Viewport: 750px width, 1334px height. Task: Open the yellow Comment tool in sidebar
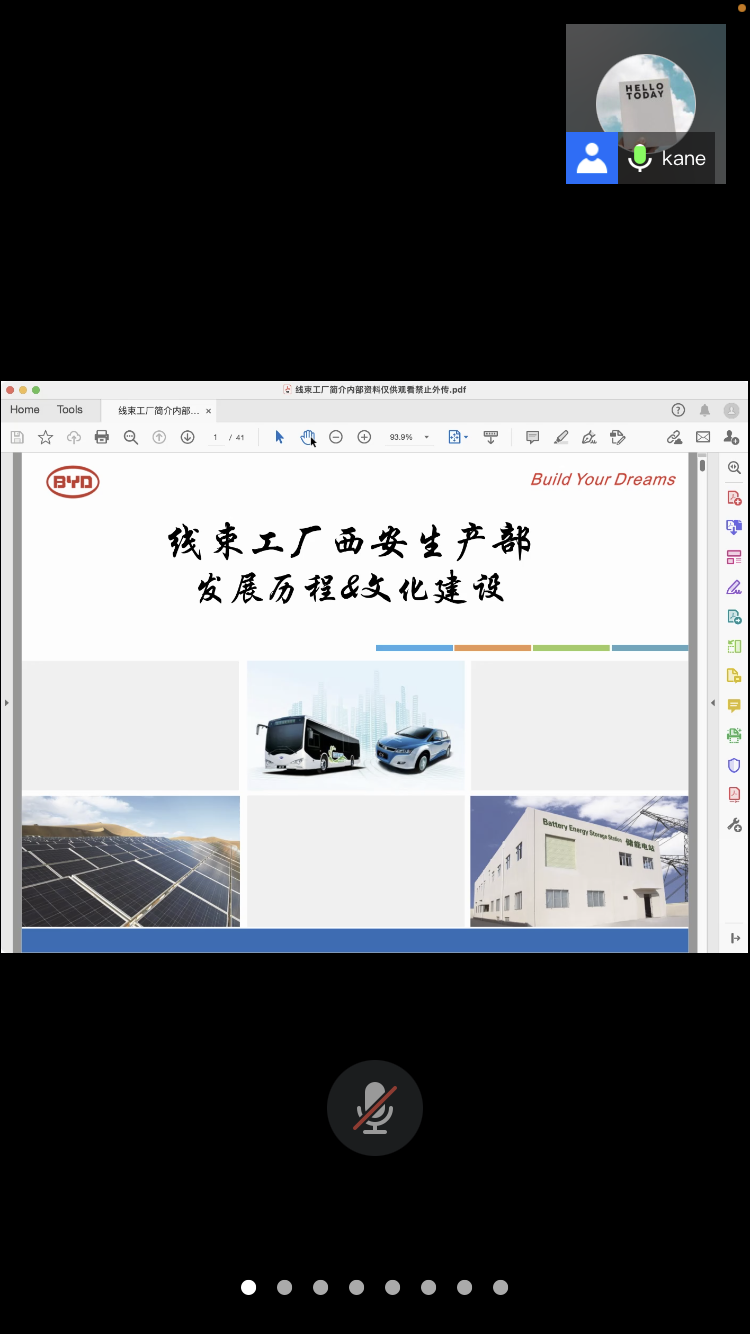coord(734,706)
